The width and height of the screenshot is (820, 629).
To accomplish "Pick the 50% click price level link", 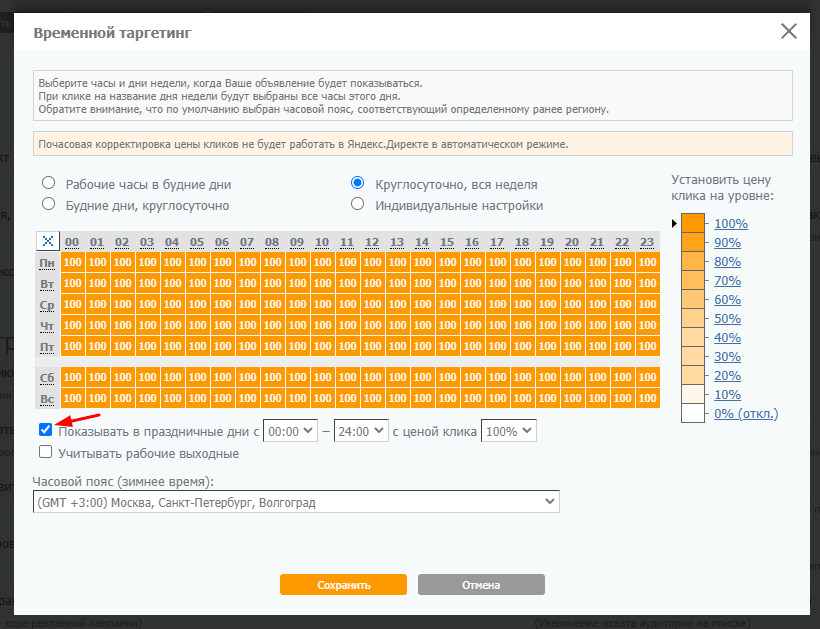I will pyautogui.click(x=727, y=319).
